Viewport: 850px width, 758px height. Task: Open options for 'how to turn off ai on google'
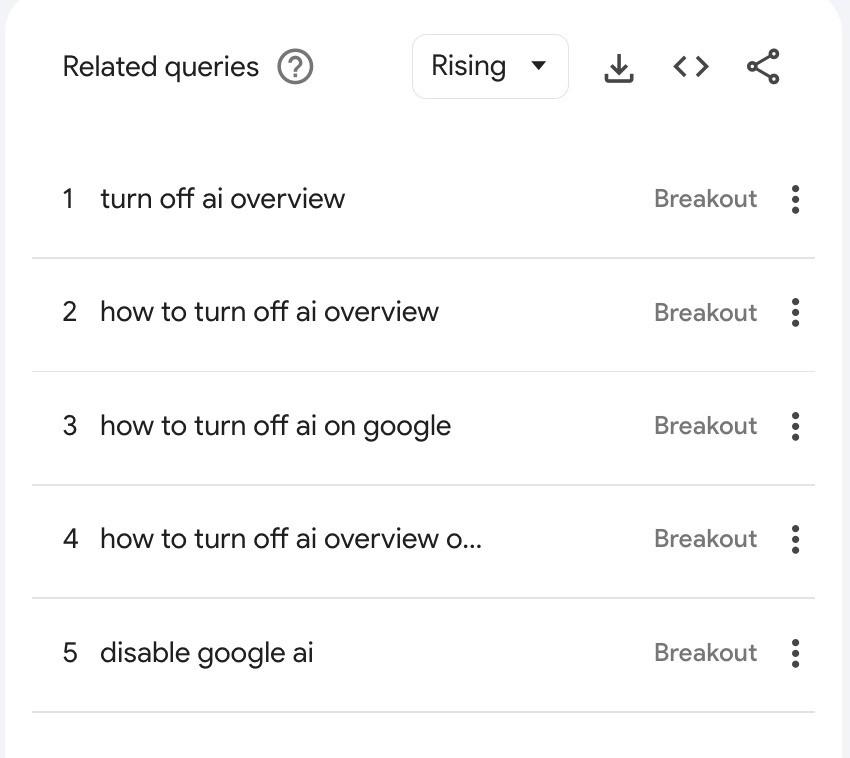pyautogui.click(x=795, y=426)
